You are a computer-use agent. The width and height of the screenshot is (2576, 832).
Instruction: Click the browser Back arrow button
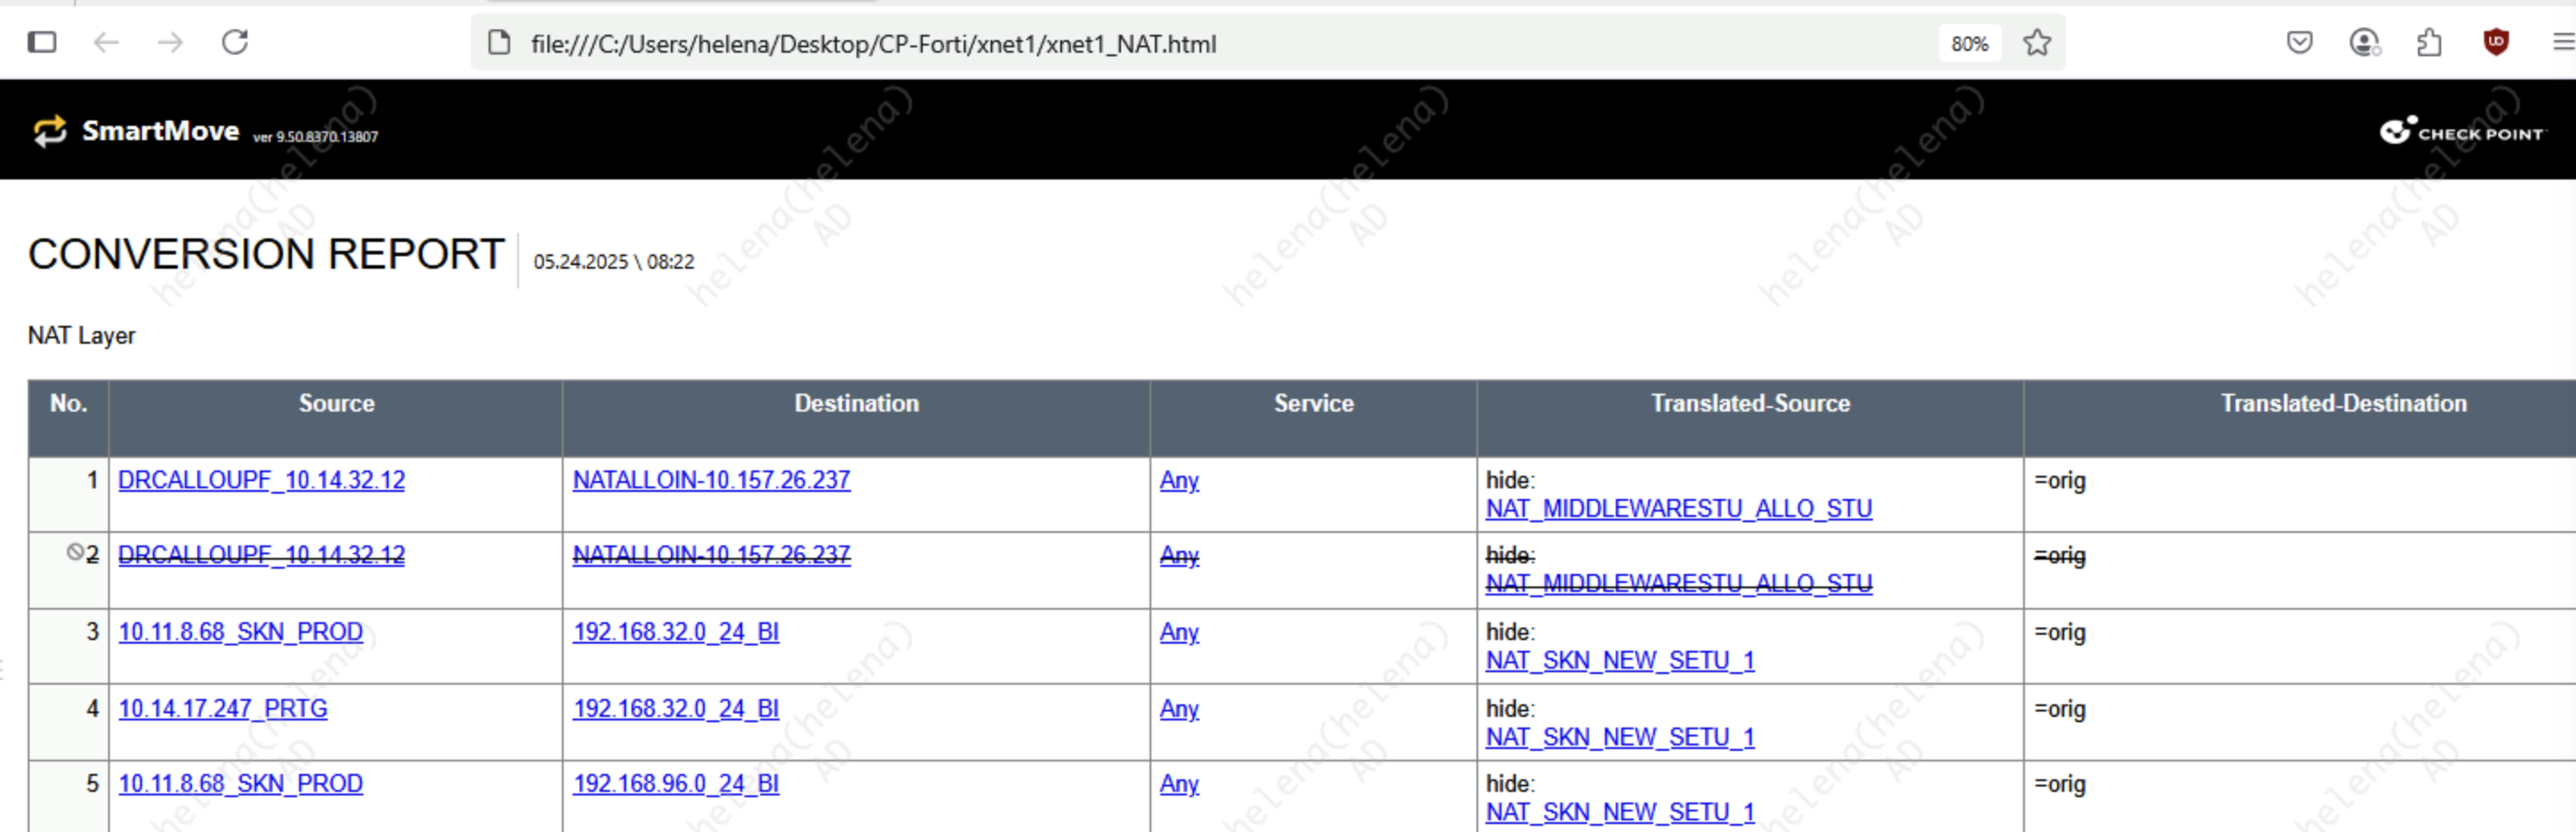click(x=106, y=42)
